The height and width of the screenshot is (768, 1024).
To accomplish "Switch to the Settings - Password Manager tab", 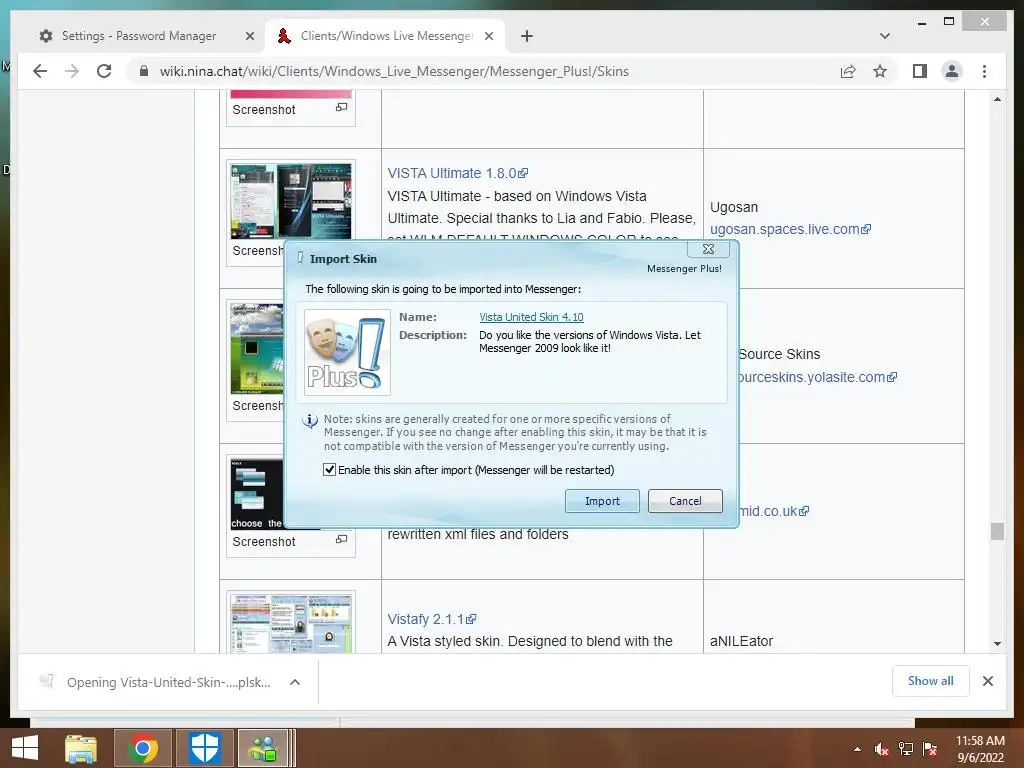I will point(138,36).
